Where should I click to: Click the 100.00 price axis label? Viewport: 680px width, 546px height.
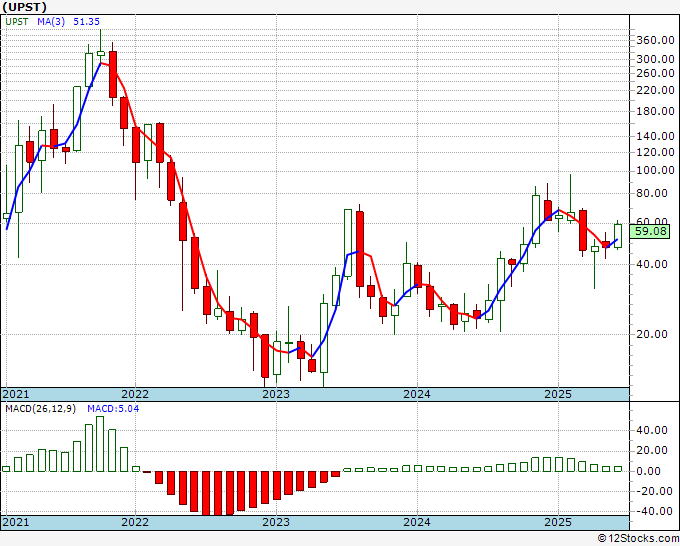tap(655, 170)
